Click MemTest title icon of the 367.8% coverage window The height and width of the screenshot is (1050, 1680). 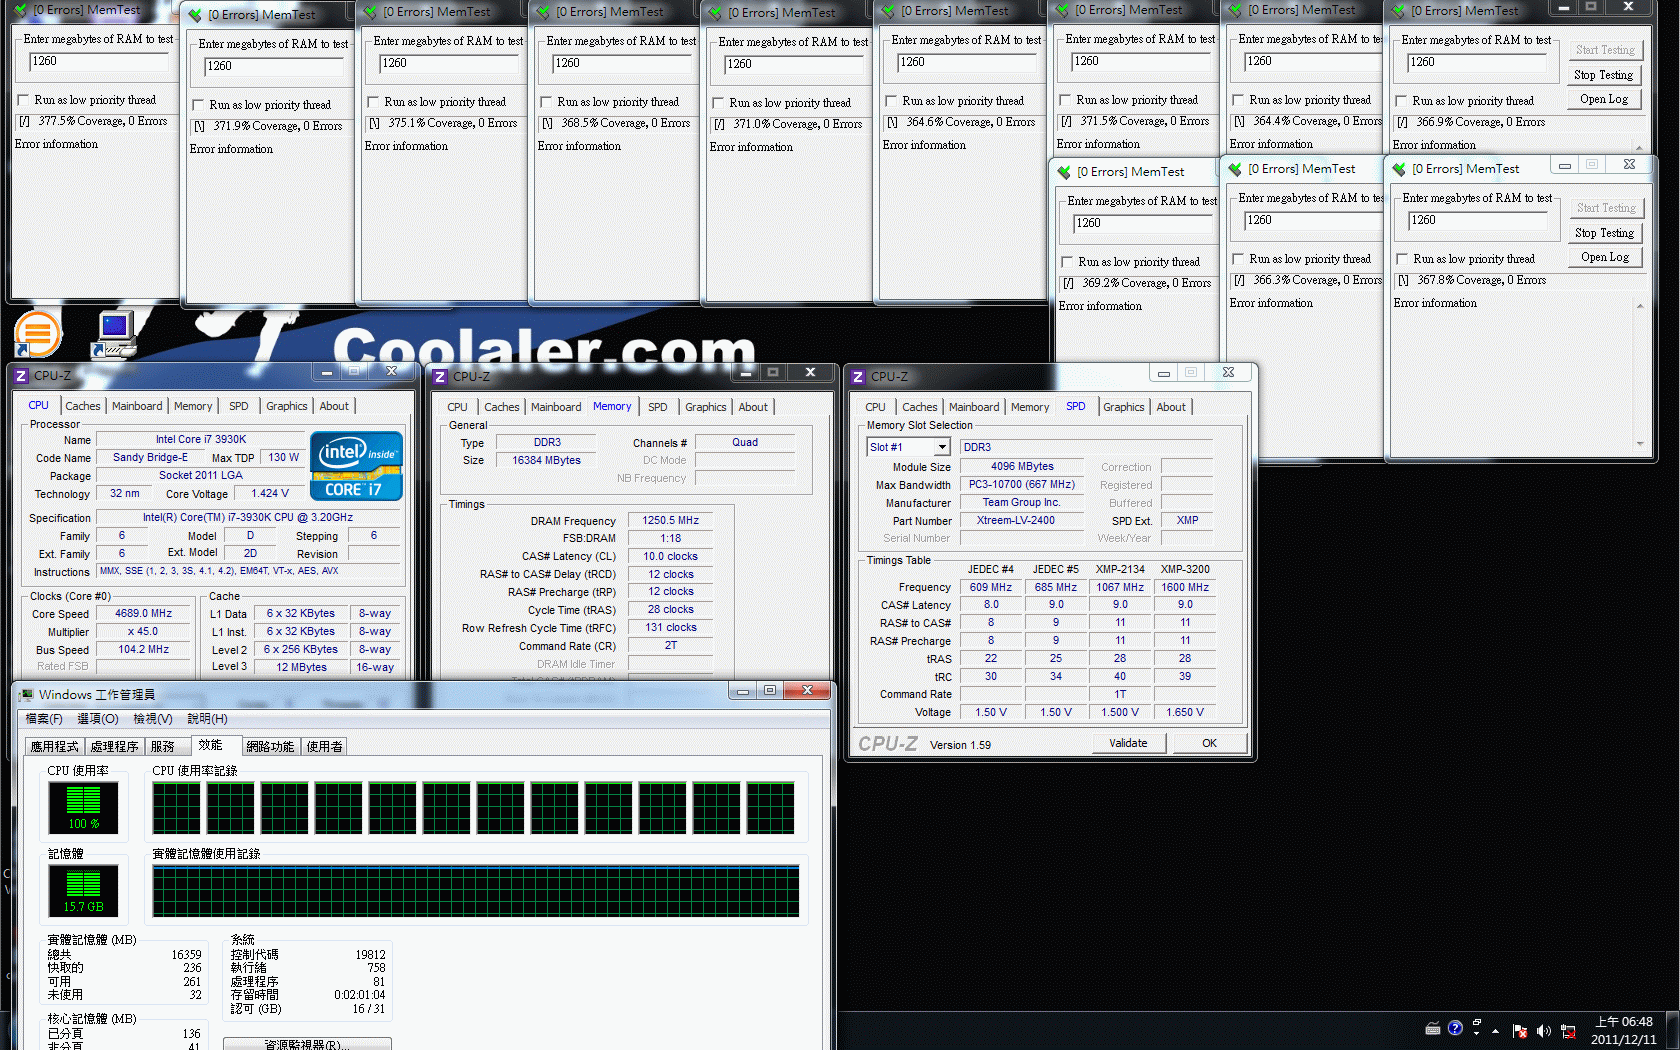(x=1399, y=169)
